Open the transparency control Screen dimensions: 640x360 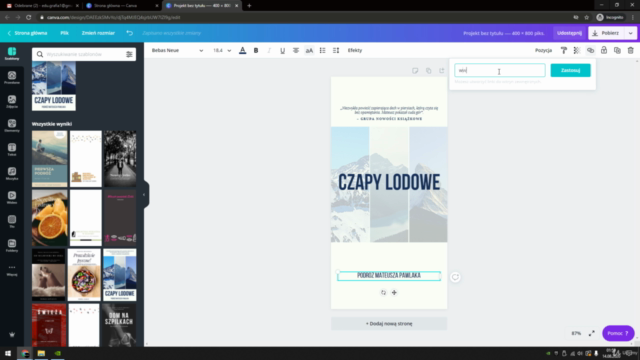577,50
